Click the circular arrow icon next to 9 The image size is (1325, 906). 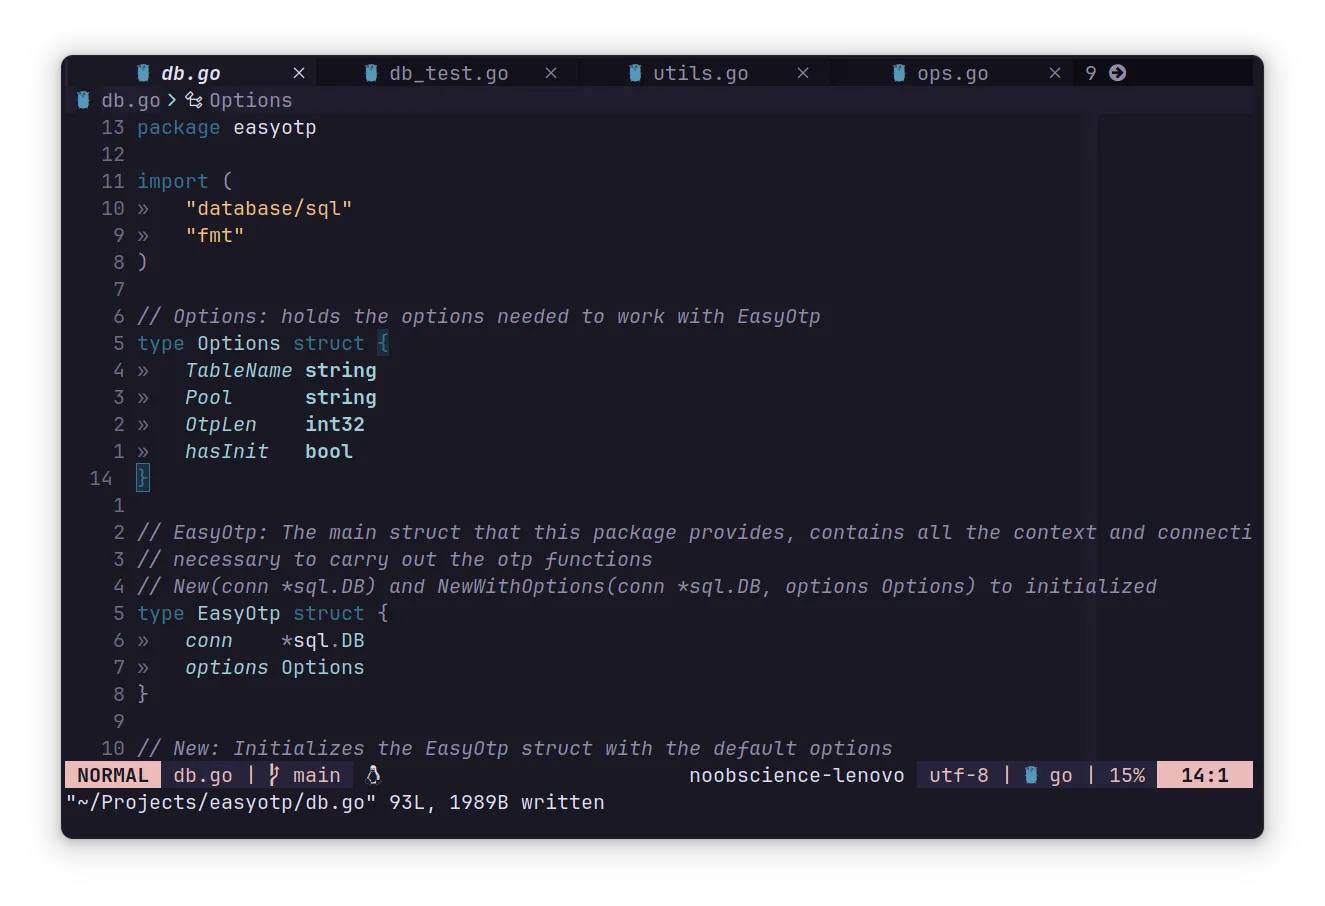1117,72
